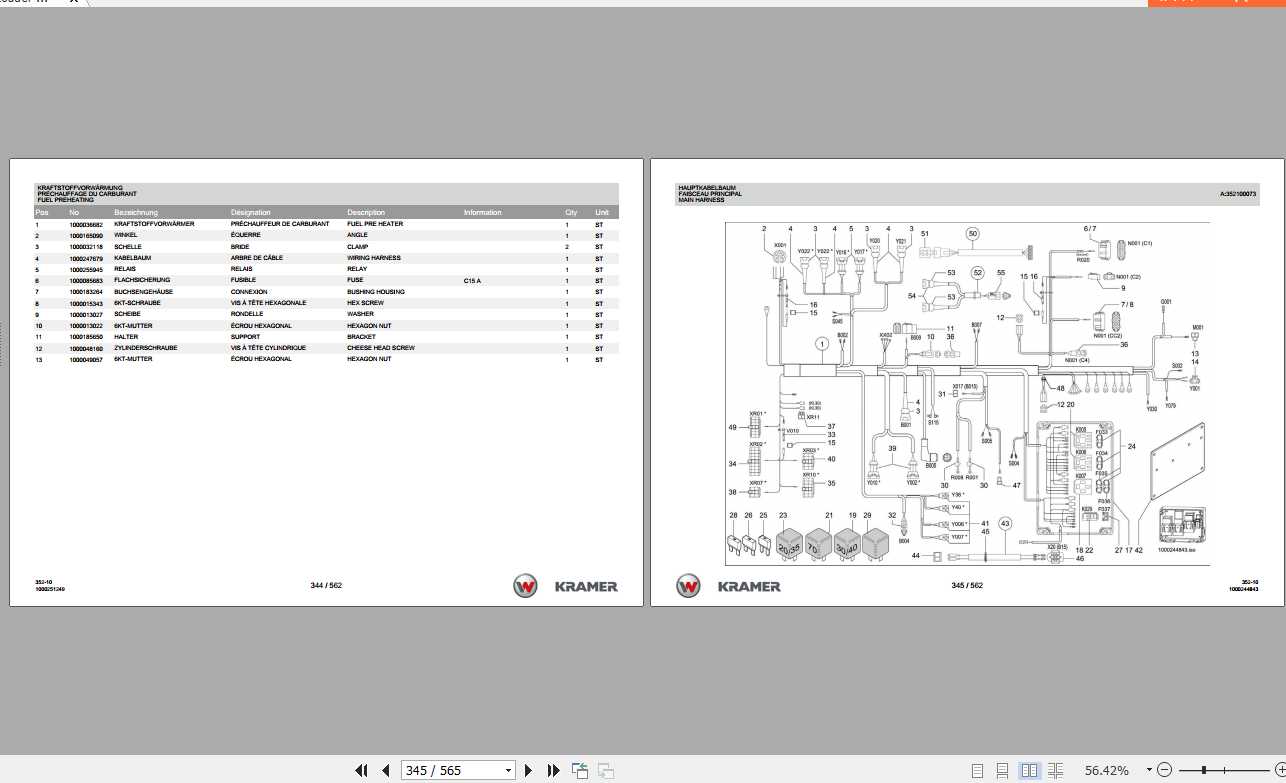Click the 'C15 A' information cell
The width and height of the screenshot is (1286, 783).
click(x=472, y=280)
